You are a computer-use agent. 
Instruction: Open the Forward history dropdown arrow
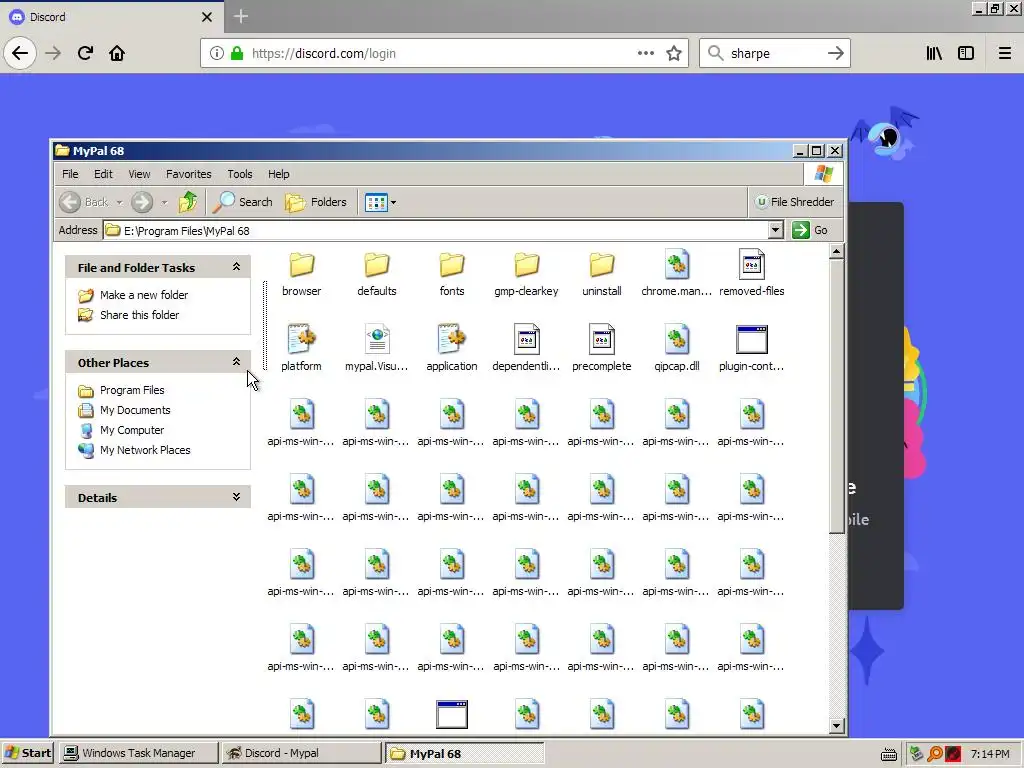[x=165, y=202]
